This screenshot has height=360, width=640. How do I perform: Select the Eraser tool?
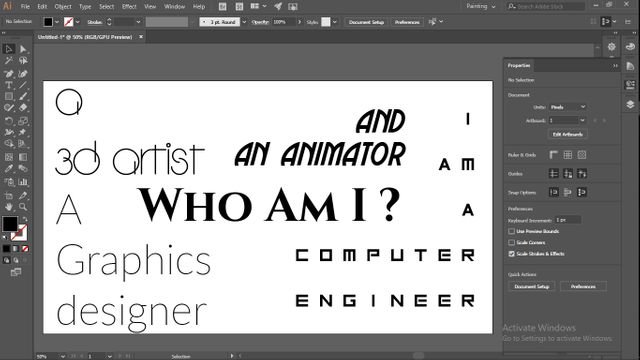pyautogui.click(x=23, y=108)
